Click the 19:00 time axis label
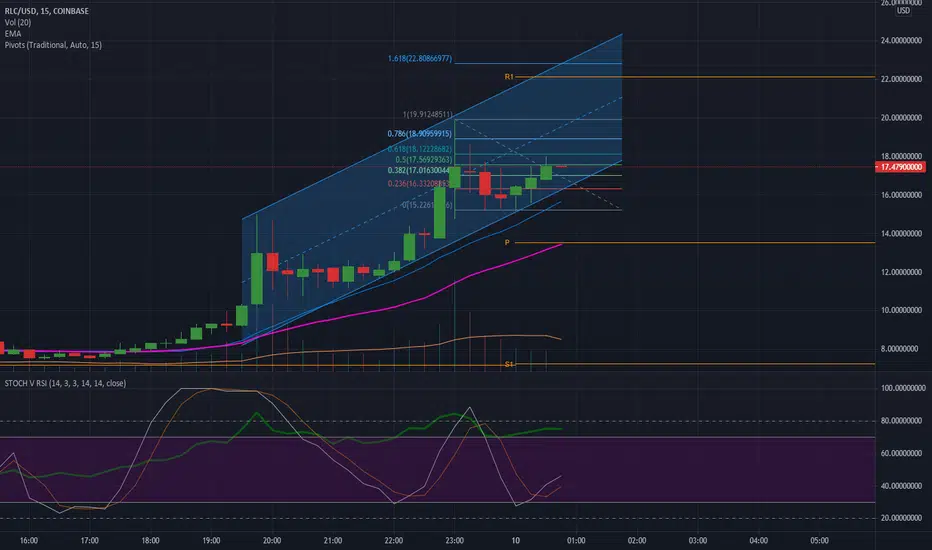 (x=211, y=540)
